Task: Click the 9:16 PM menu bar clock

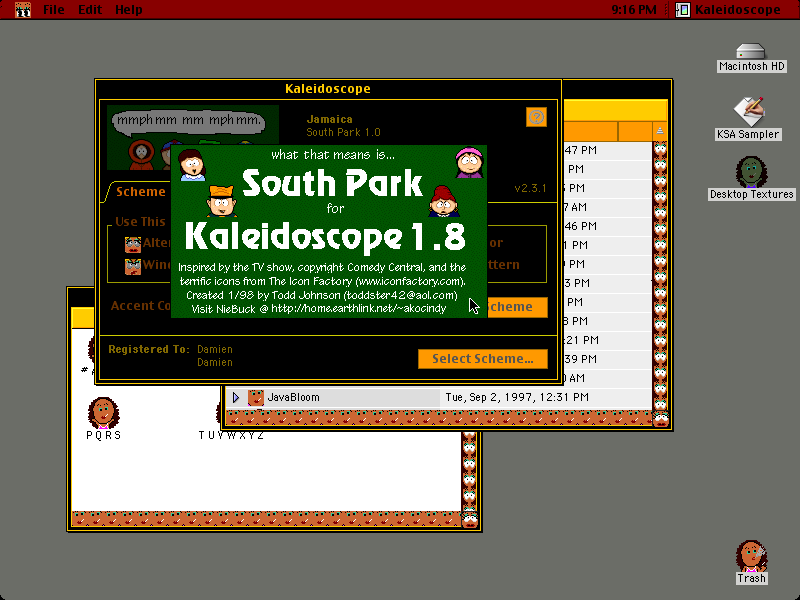Action: click(x=634, y=9)
